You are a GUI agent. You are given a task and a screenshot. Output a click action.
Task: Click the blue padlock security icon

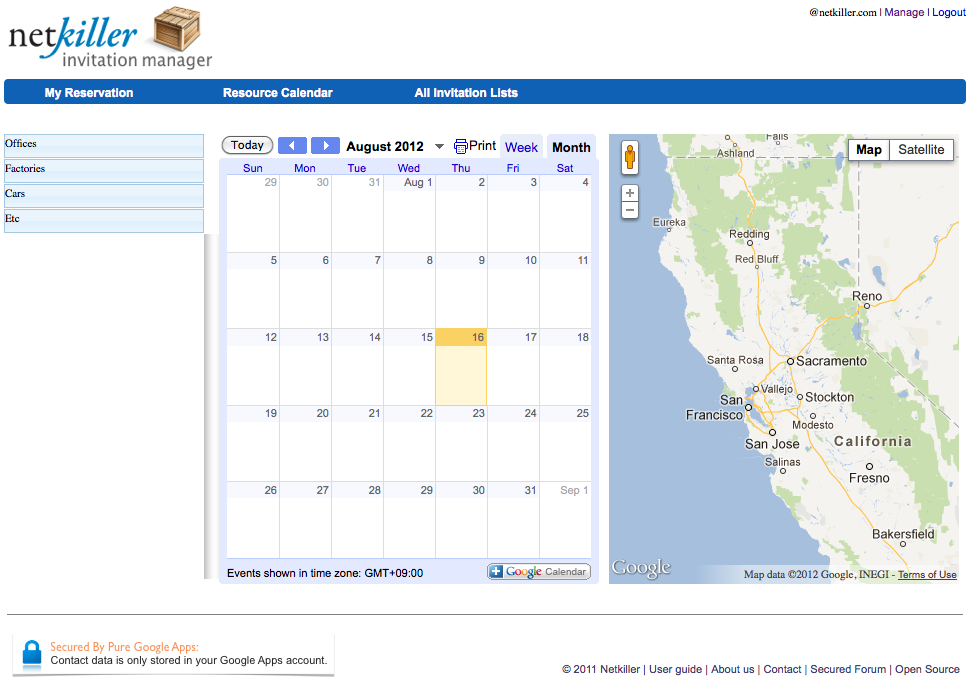point(32,655)
